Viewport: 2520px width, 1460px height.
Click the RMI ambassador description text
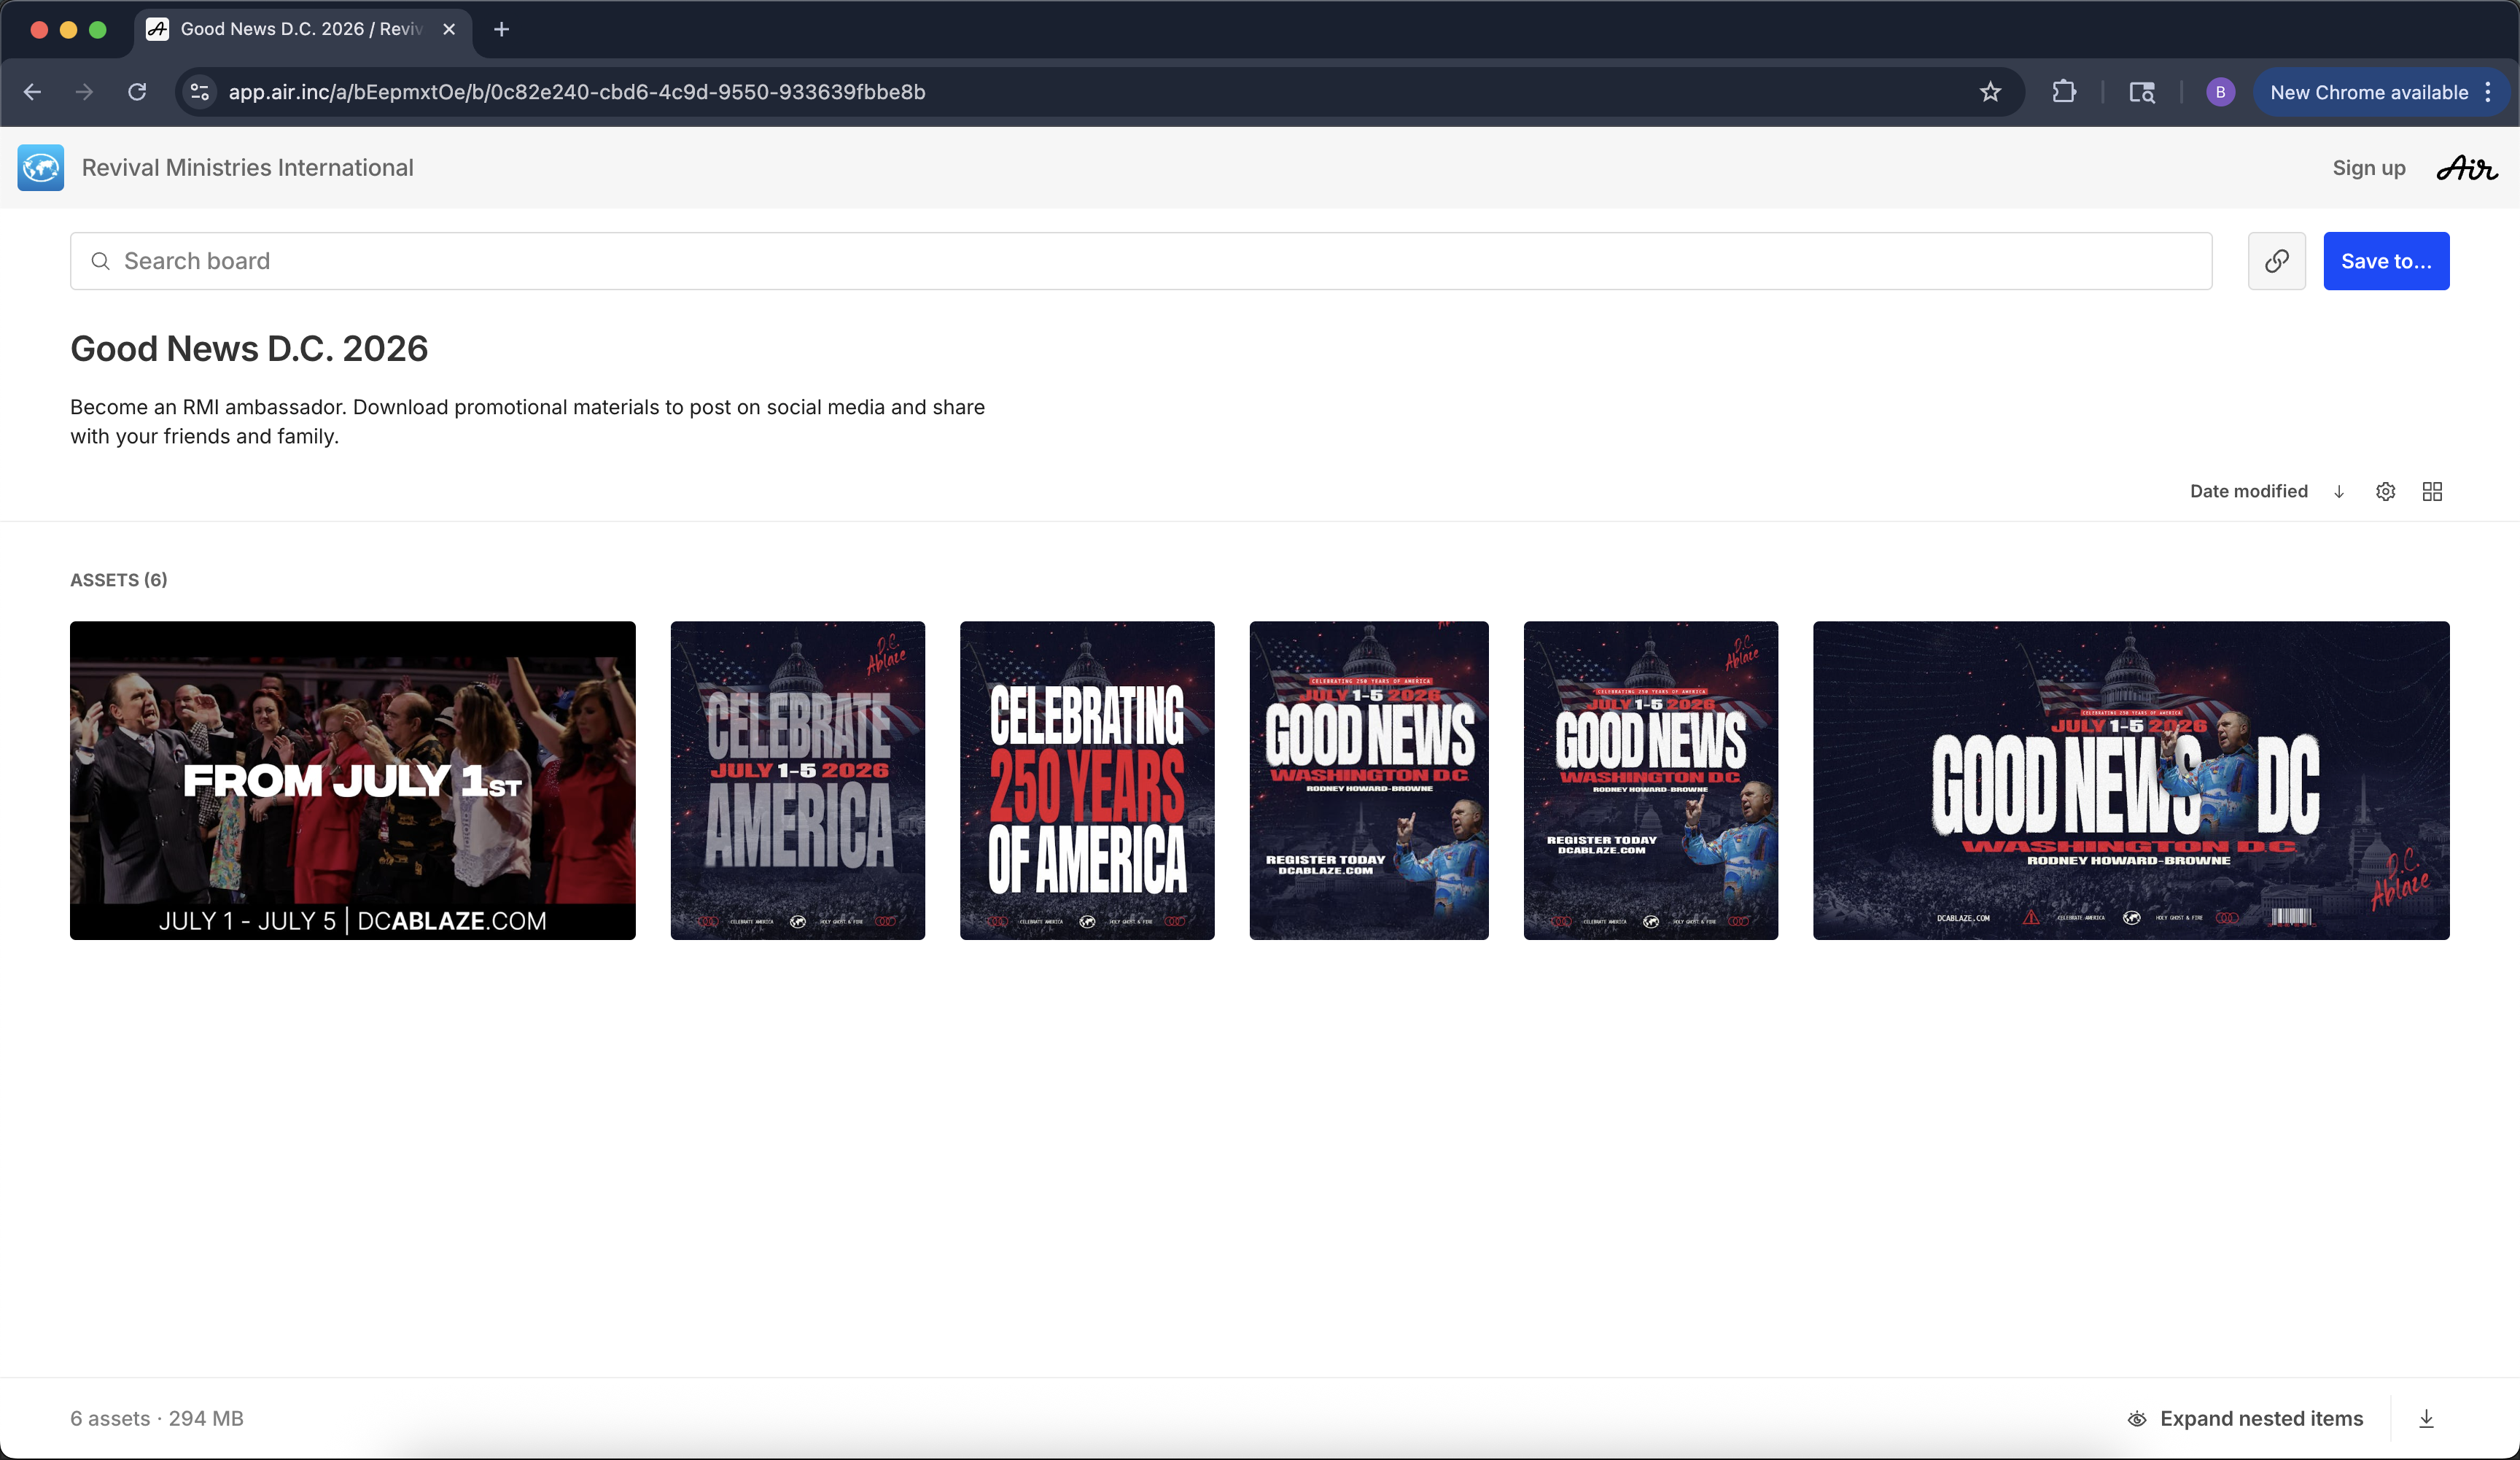pos(527,421)
